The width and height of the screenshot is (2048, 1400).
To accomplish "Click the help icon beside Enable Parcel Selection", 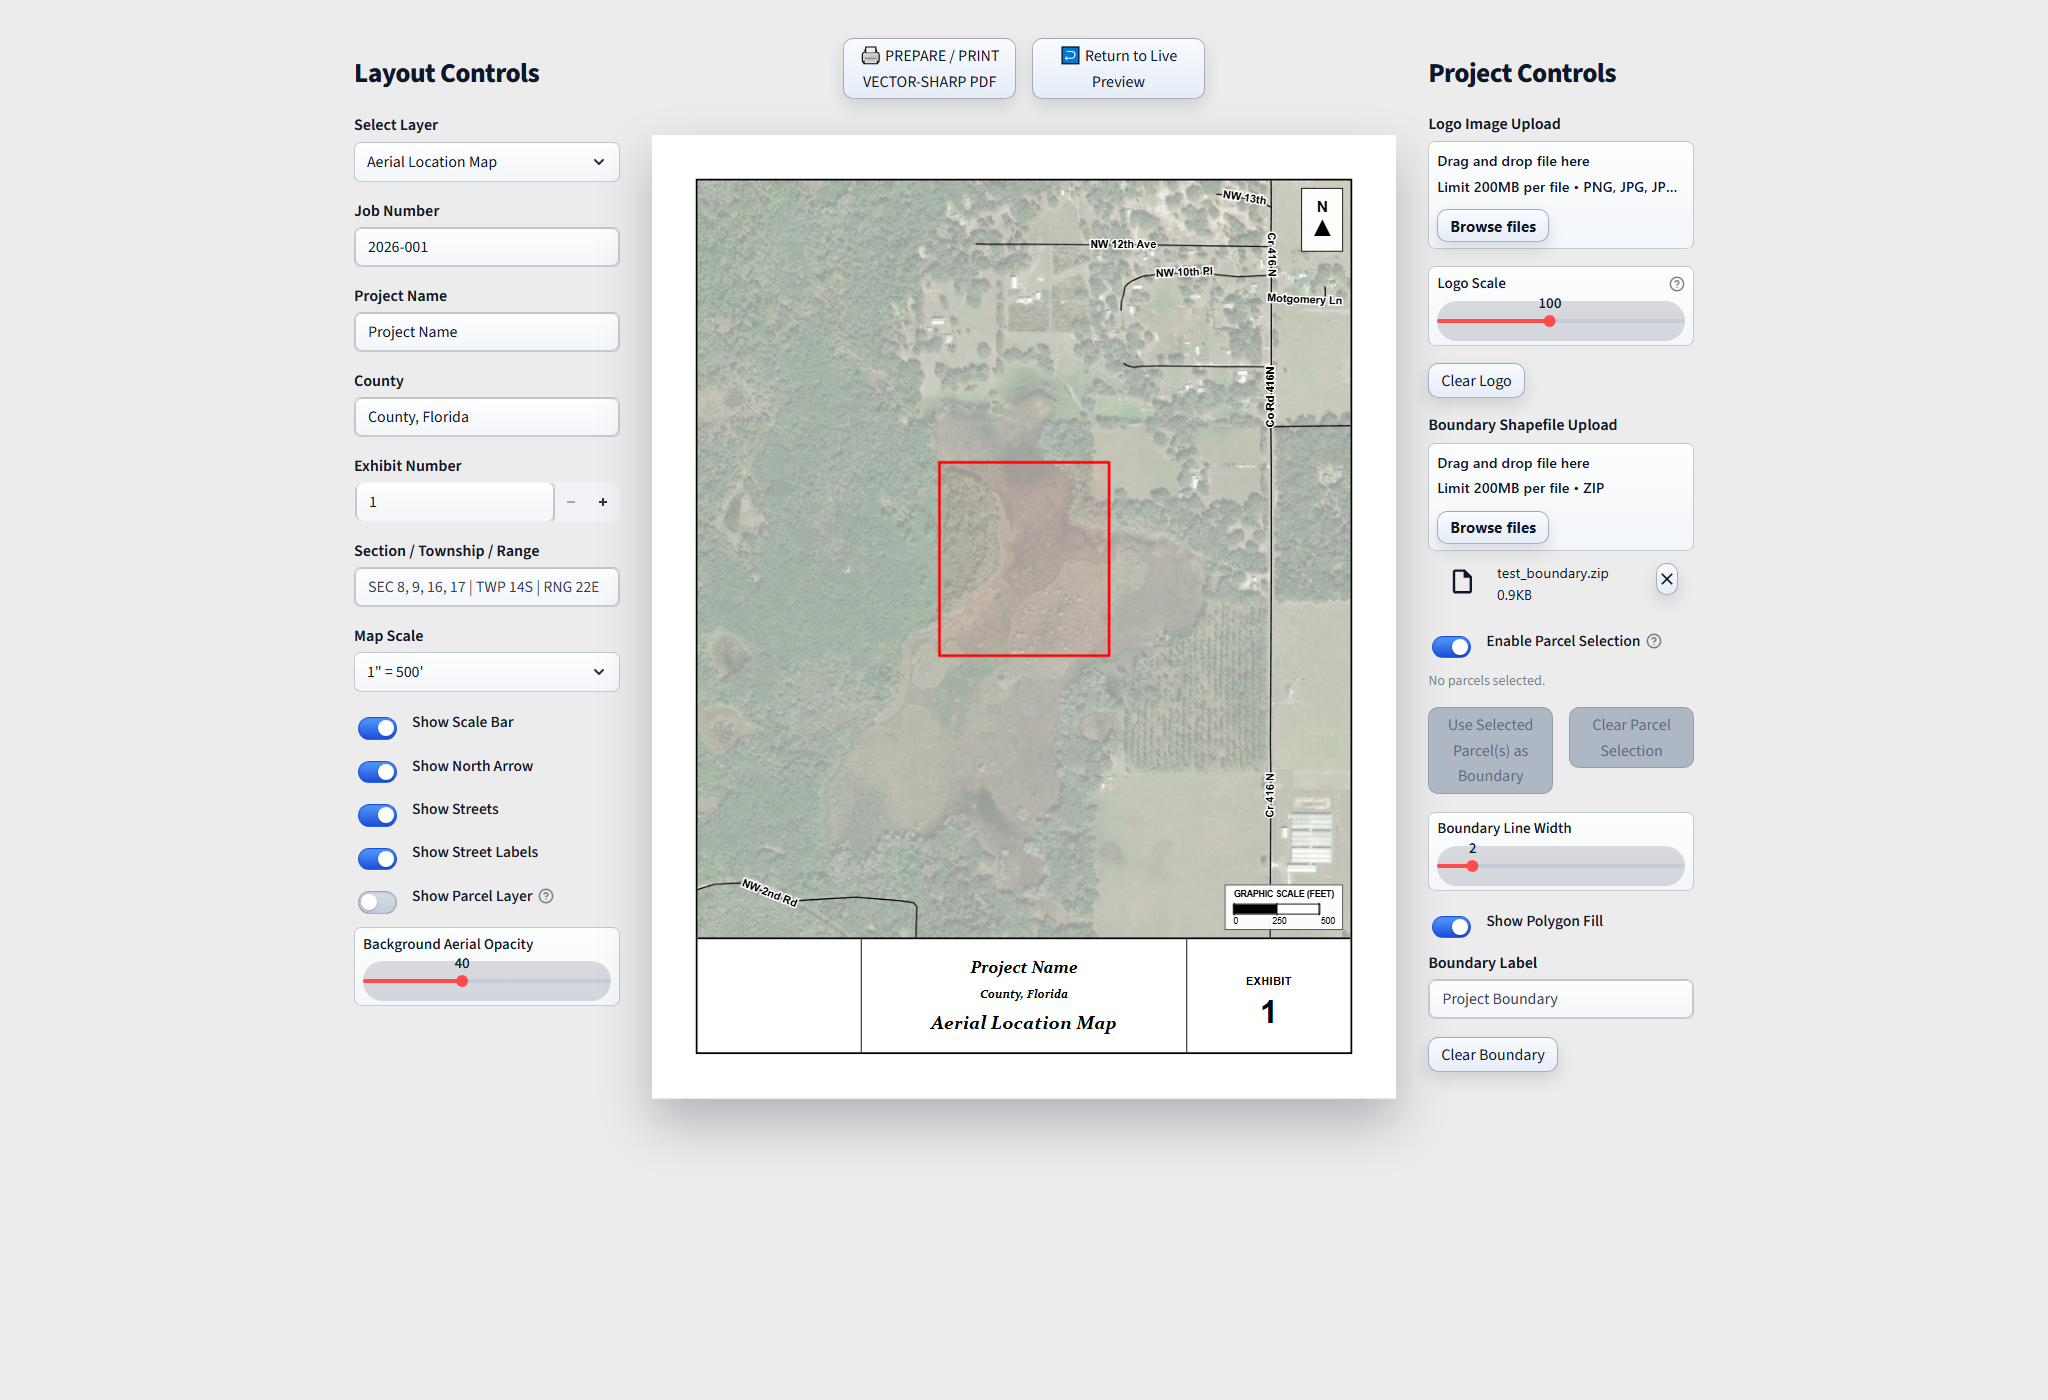I will [1656, 641].
